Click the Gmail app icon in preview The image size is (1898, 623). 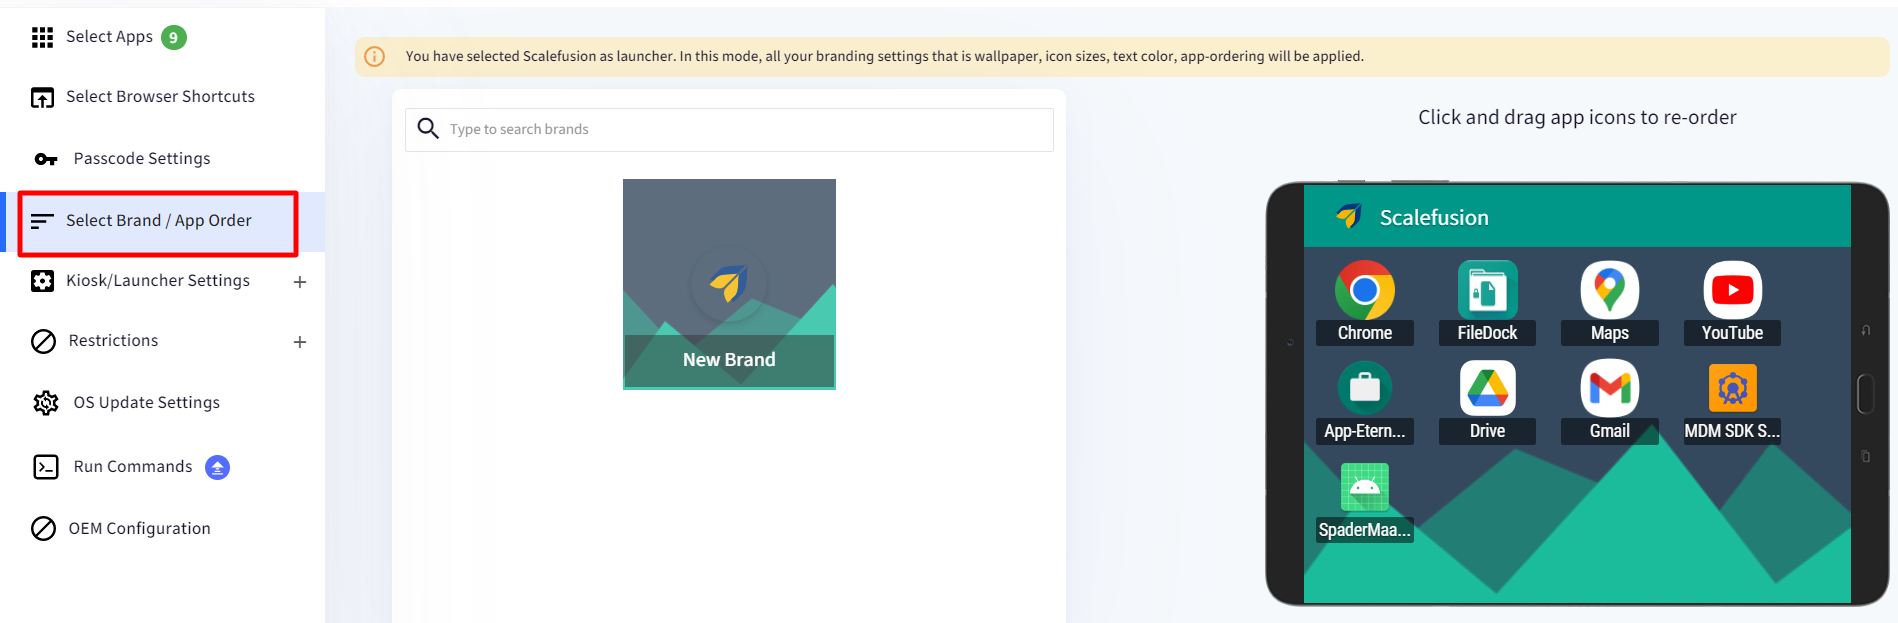[1610, 388]
